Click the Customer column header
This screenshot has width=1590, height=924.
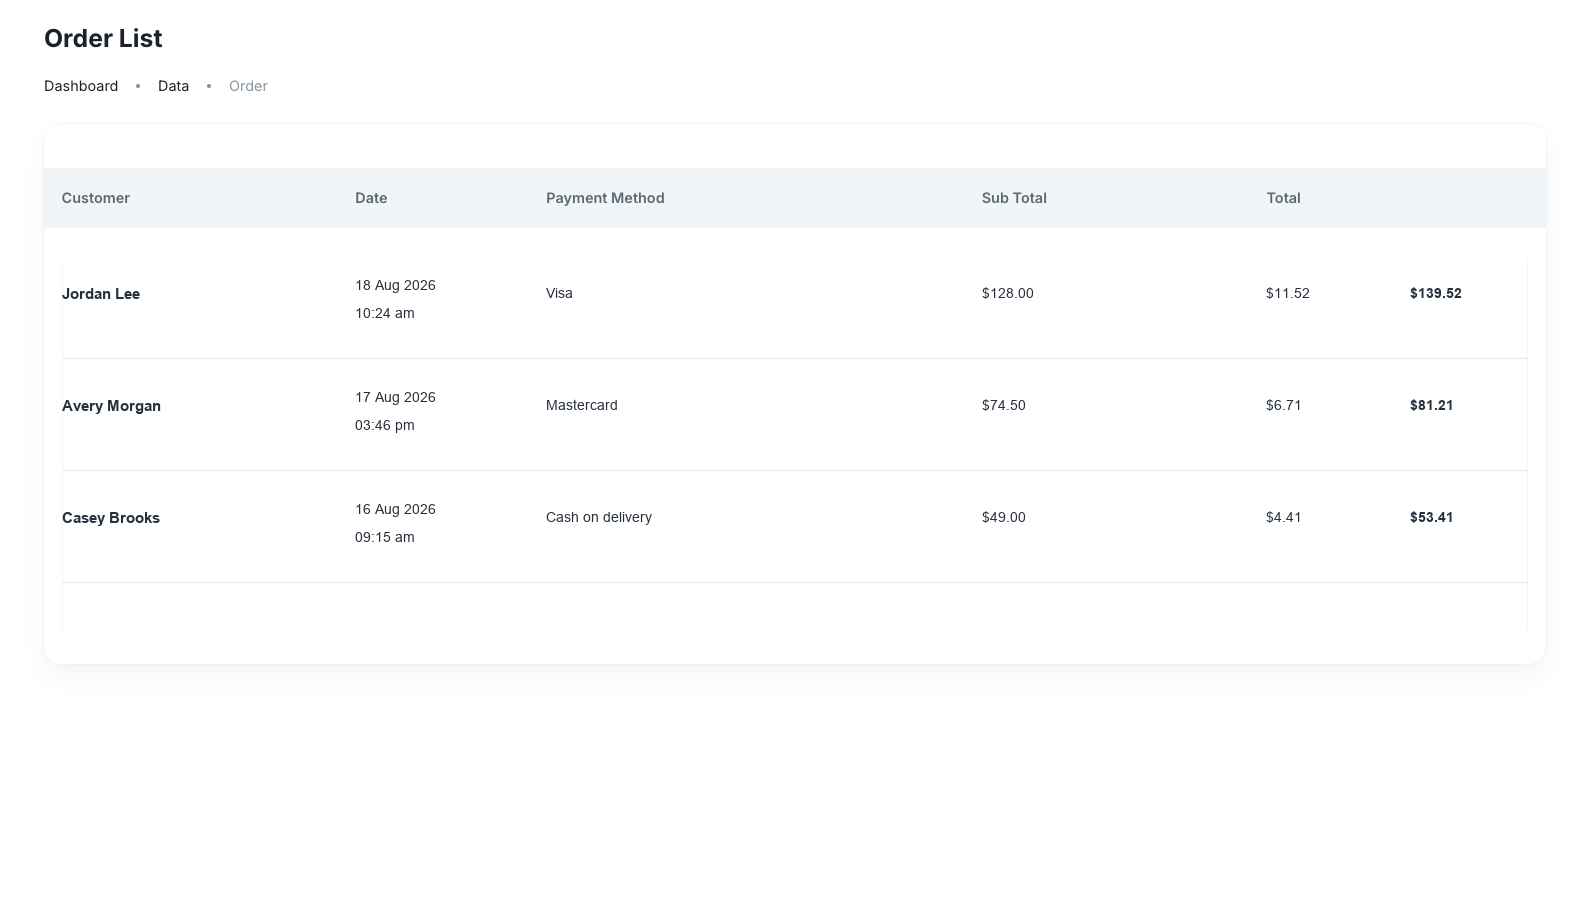(x=96, y=198)
